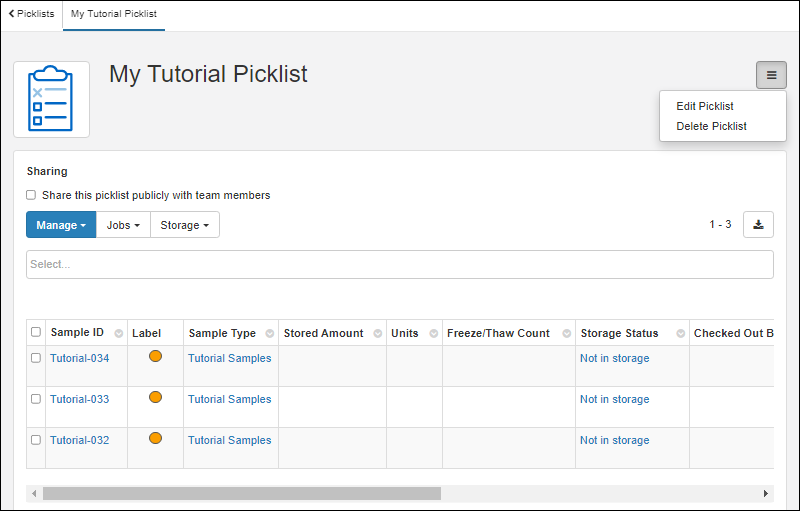Tick the Tutorial-032 row checkbox
This screenshot has height=511, width=800.
click(x=36, y=440)
